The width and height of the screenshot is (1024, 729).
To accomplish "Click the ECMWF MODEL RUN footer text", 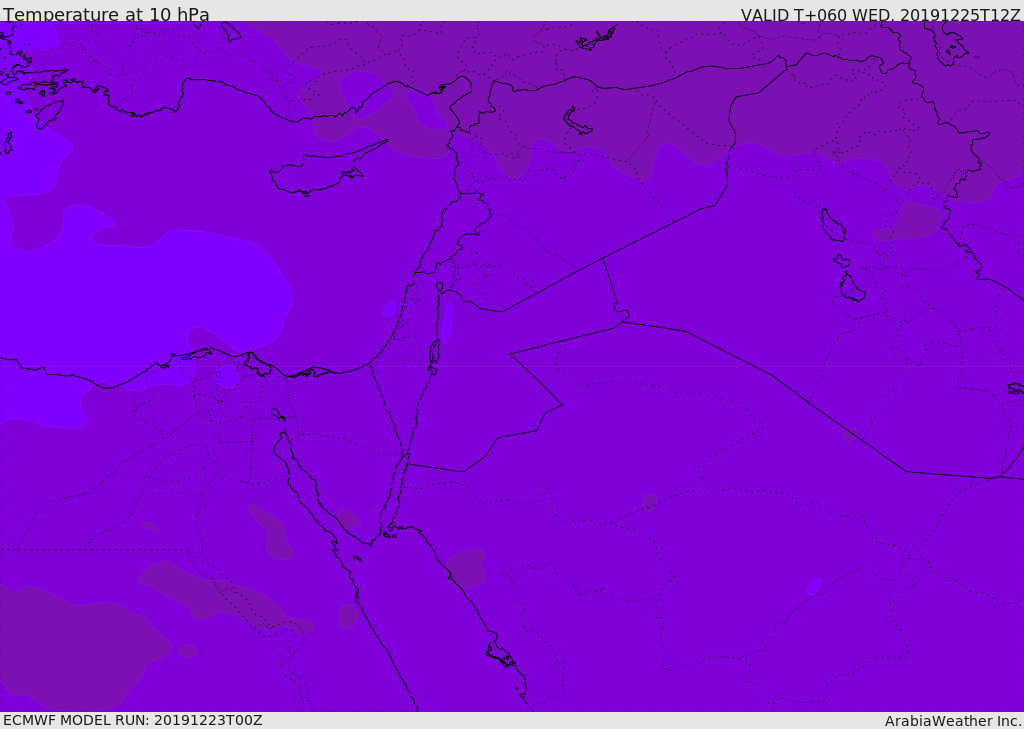I will [x=133, y=720].
